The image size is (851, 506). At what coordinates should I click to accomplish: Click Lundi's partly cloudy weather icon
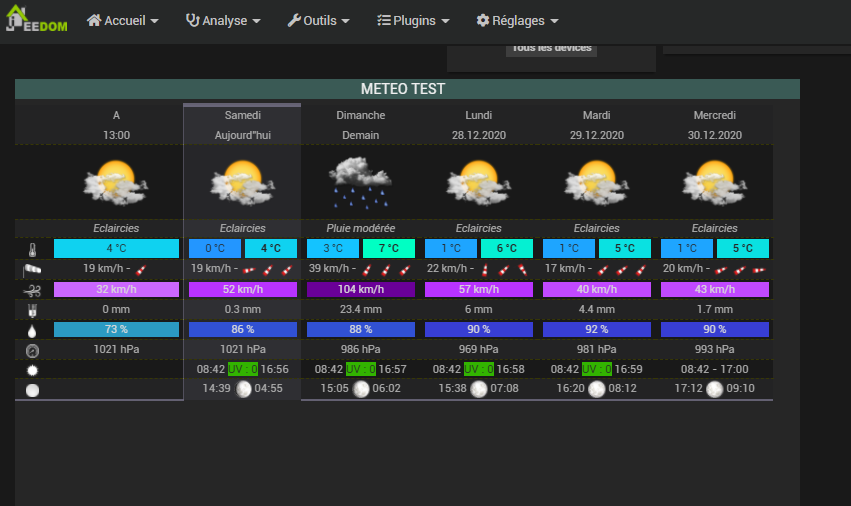pos(479,182)
